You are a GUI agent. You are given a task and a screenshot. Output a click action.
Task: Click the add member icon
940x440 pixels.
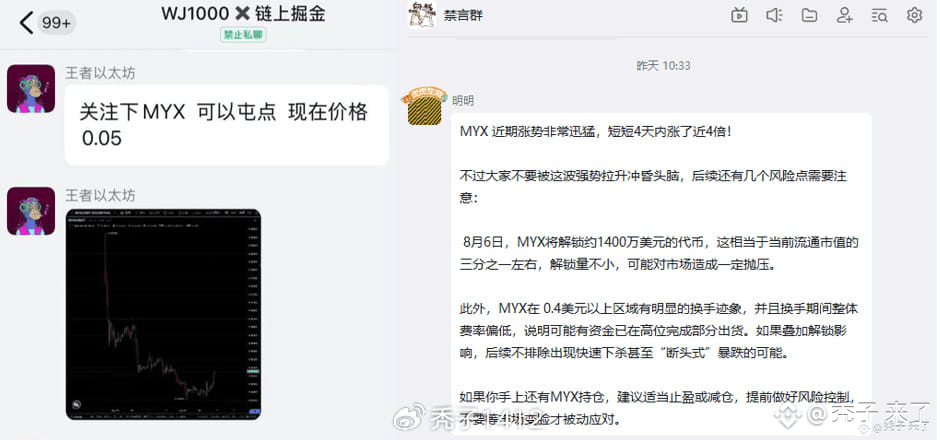tap(844, 16)
